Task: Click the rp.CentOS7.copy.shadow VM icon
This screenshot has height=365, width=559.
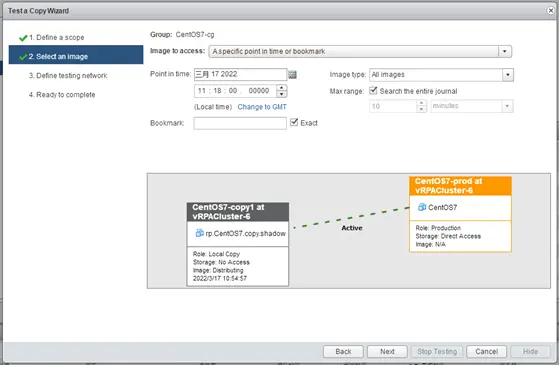Action: click(x=200, y=233)
